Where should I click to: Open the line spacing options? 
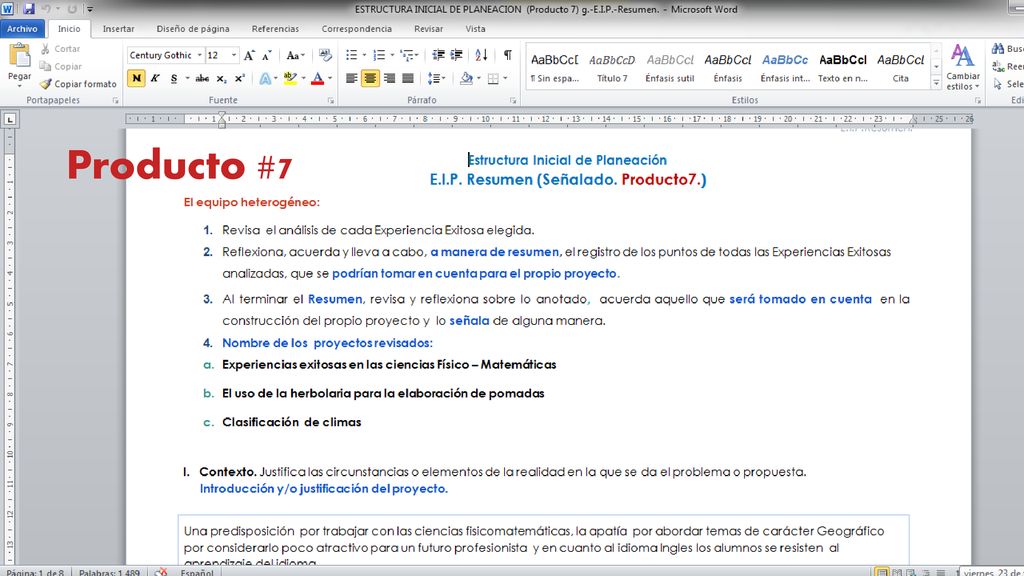pyautogui.click(x=434, y=78)
